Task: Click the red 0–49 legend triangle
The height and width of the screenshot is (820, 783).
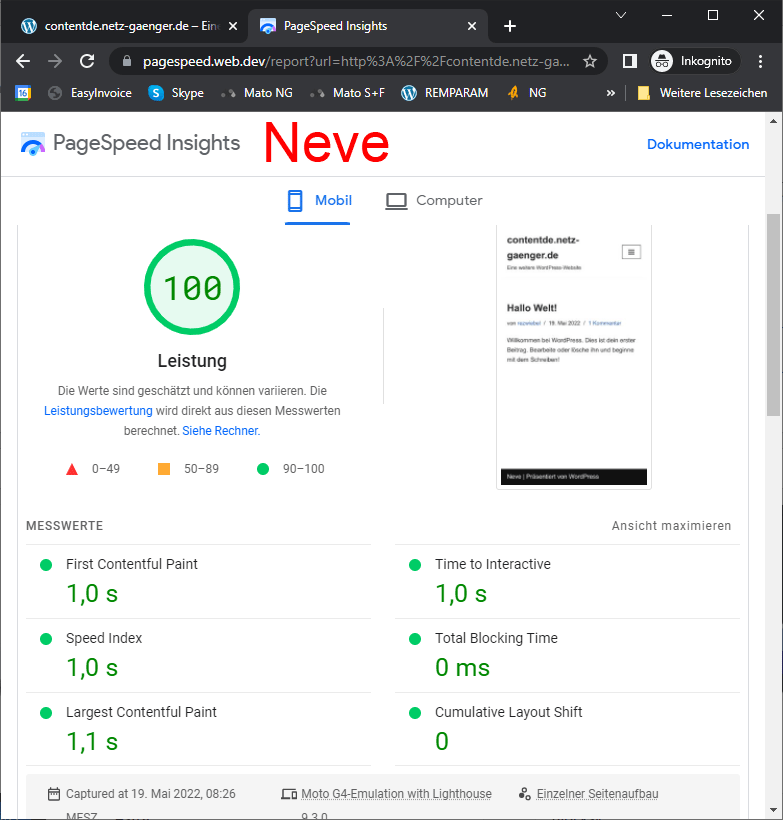Action: pos(72,469)
